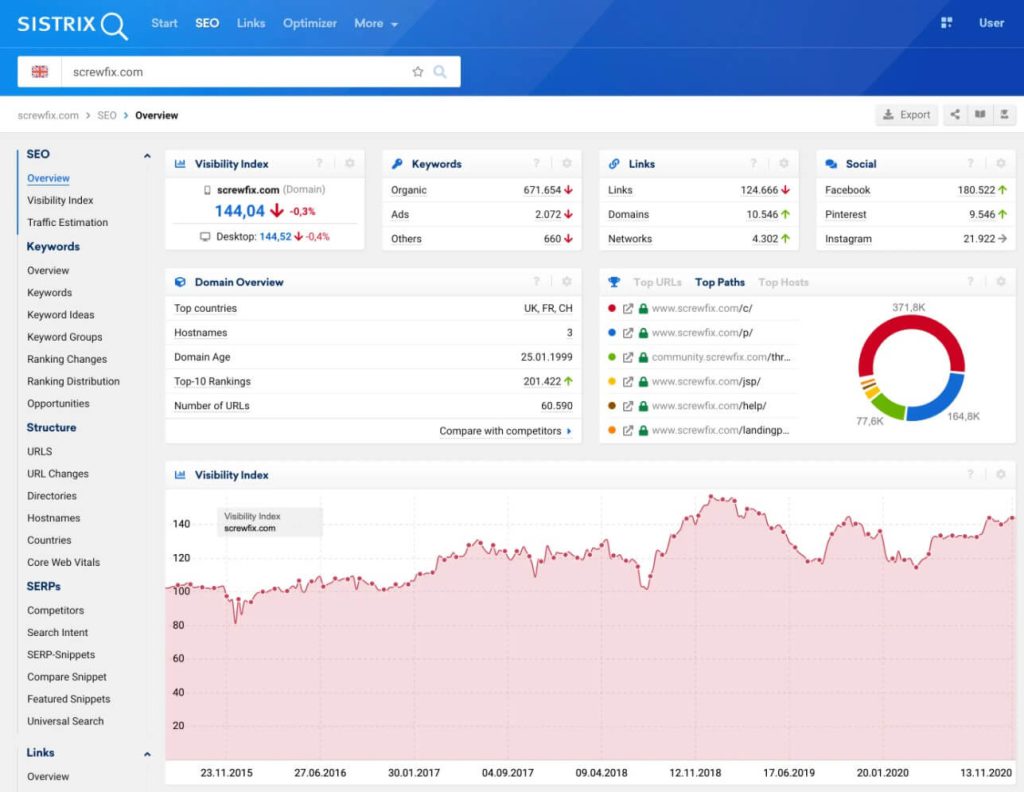Image resolution: width=1024 pixels, height=792 pixels.
Task: Open the Keywords widget settings gear
Action: pyautogui.click(x=567, y=163)
